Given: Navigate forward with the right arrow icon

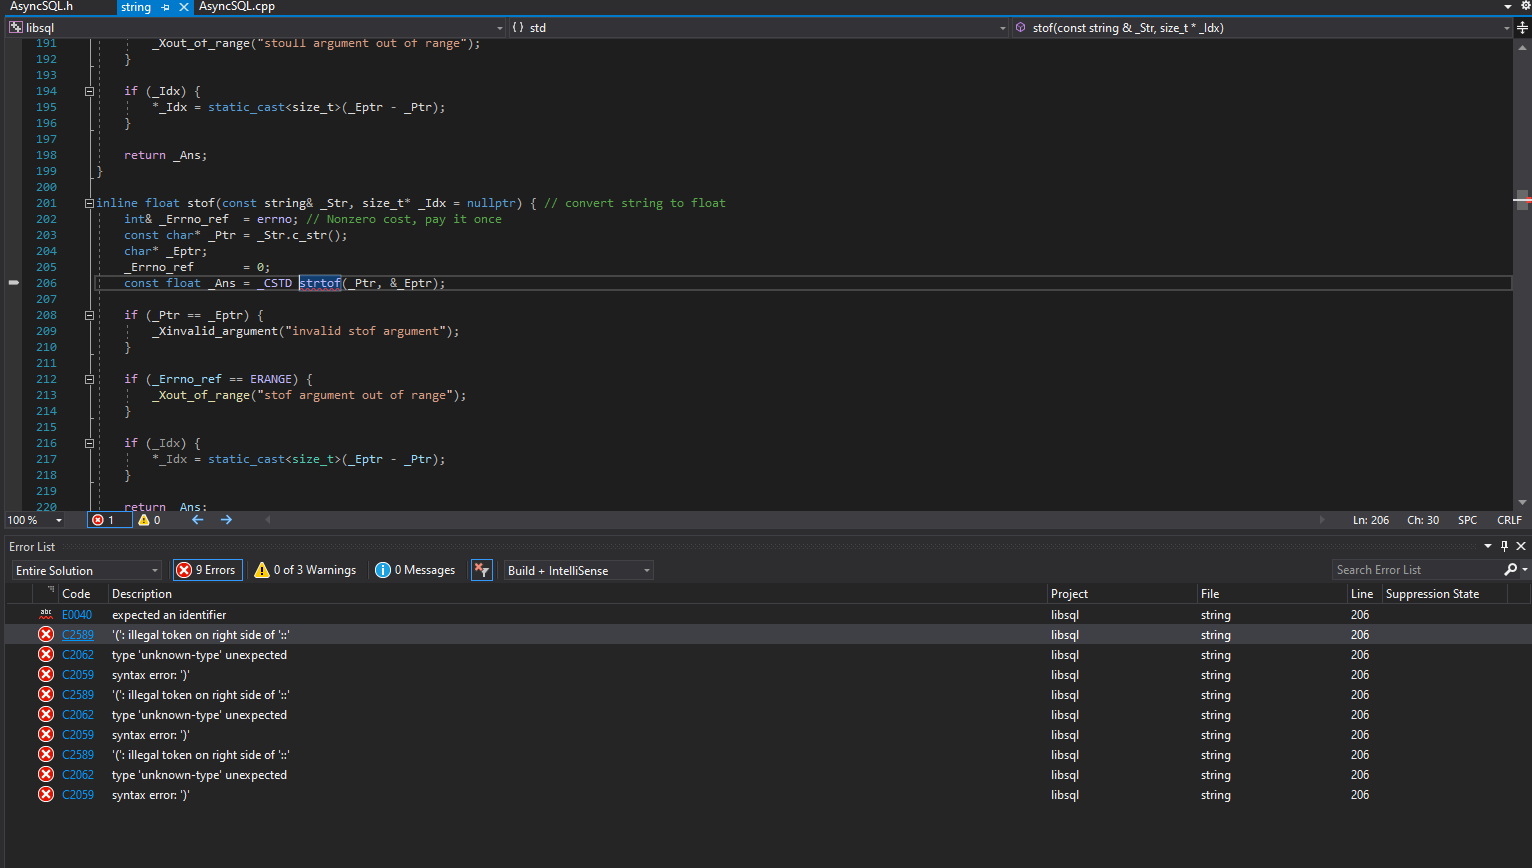Looking at the screenshot, I should pyautogui.click(x=226, y=520).
